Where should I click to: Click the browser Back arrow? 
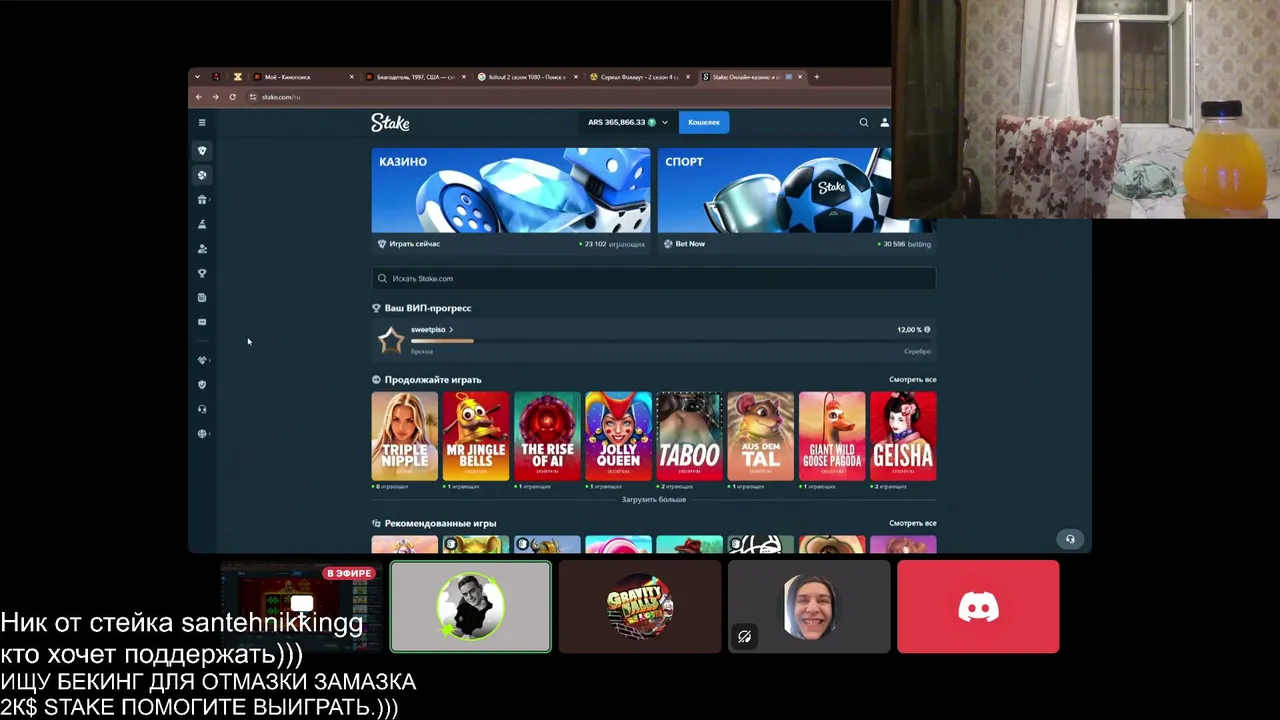tap(199, 97)
